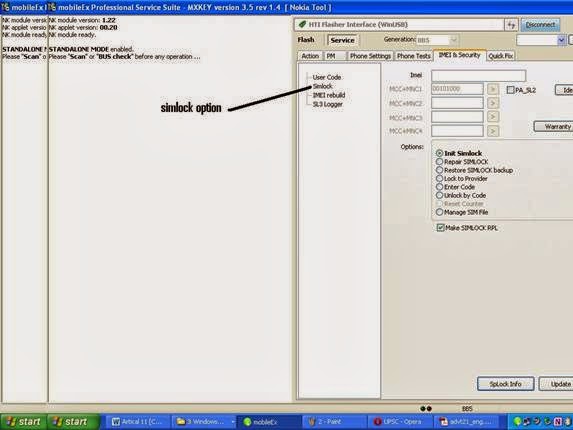Click the MCC+MNC4 input field
Image resolution: width=573 pixels, height=430 pixels.
[457, 131]
